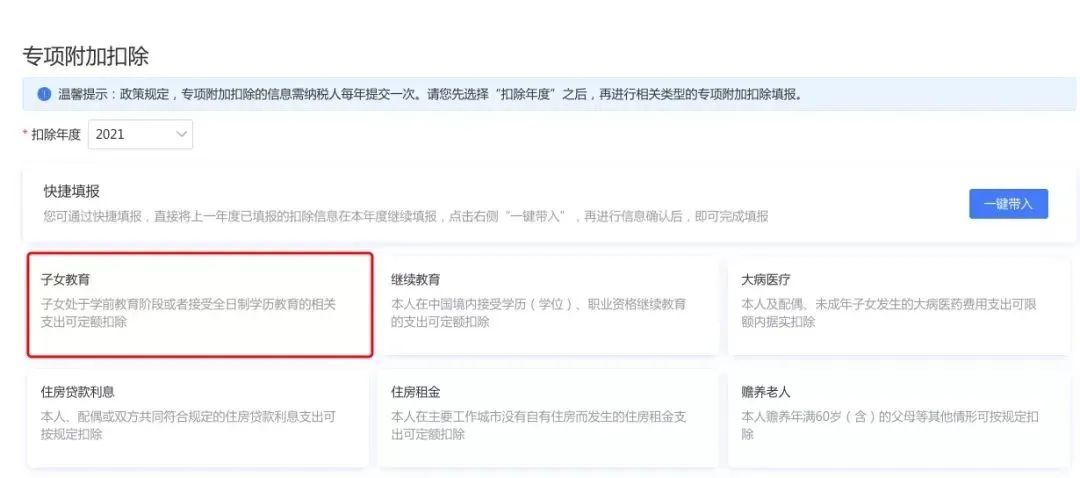The image size is (1080, 478).
Task: Click description text under 住房租金
Action: point(539,425)
